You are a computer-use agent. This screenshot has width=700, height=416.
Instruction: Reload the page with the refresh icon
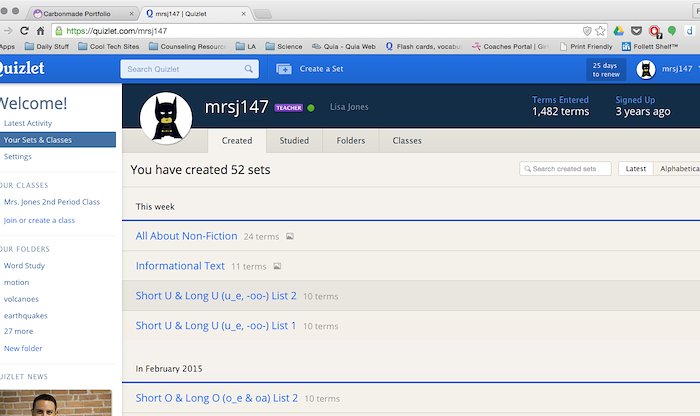tap(24, 31)
